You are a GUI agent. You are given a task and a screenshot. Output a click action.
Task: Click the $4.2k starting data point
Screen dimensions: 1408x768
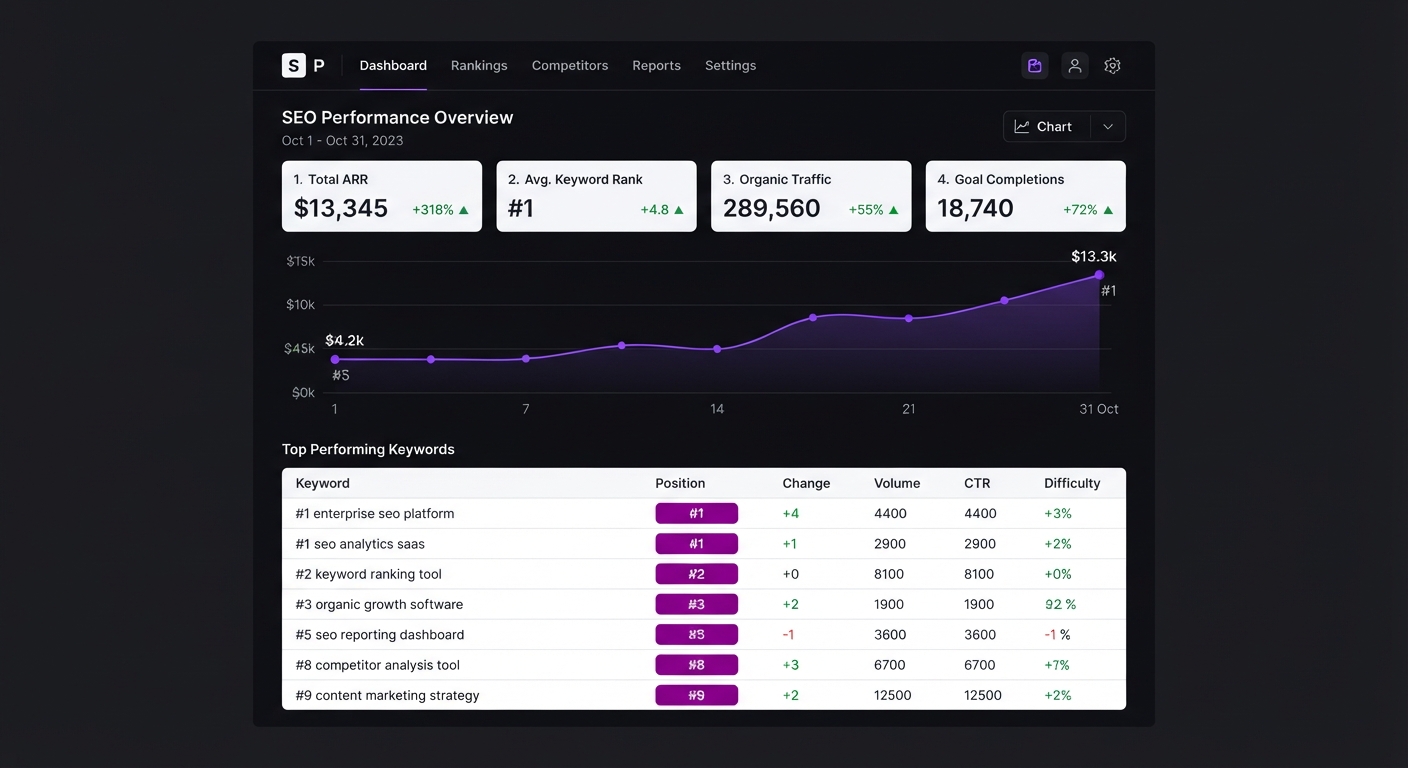(x=335, y=359)
